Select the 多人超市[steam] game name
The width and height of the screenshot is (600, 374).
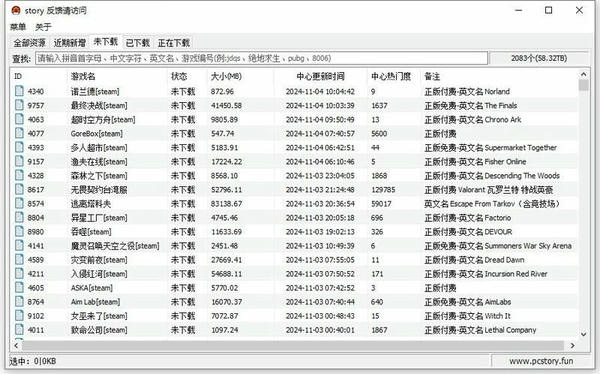[x=99, y=147]
